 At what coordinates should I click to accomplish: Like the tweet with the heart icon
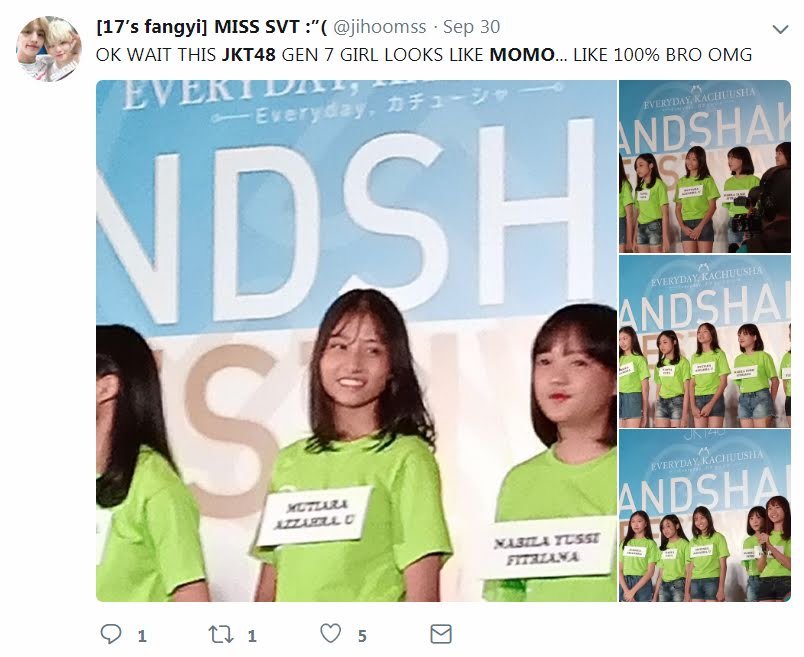tap(331, 634)
